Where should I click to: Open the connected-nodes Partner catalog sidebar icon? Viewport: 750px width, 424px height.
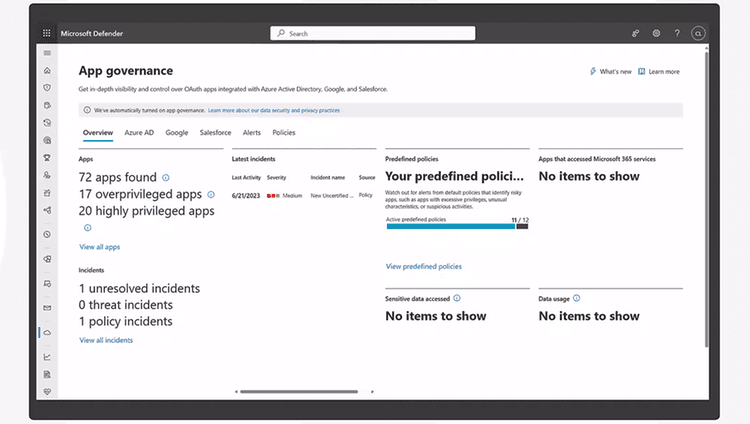click(47, 210)
